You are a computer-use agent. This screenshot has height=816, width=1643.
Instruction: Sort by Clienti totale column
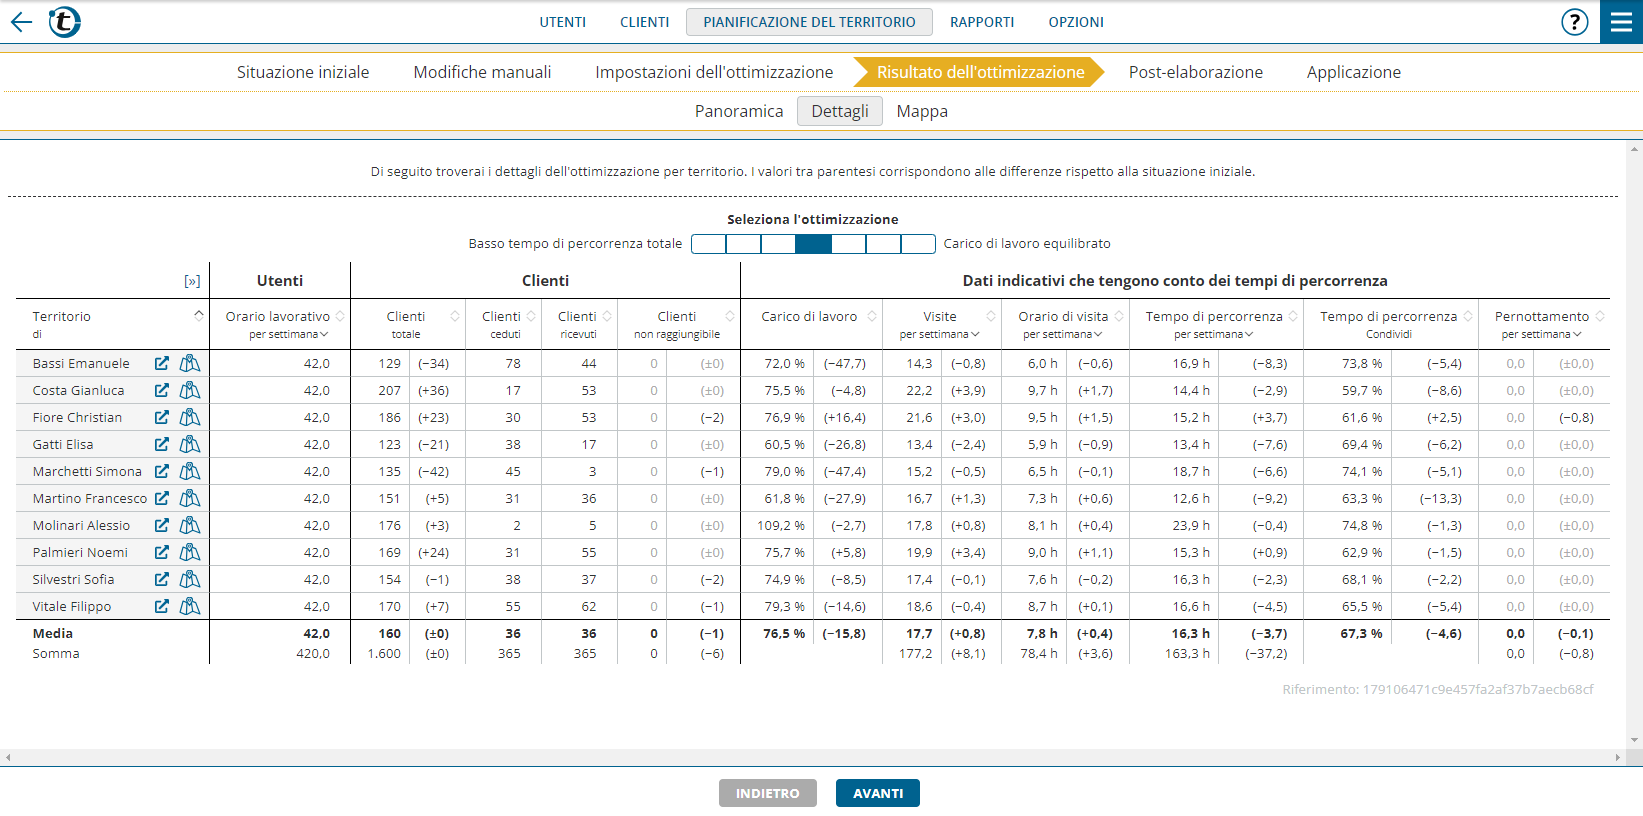coord(455,316)
